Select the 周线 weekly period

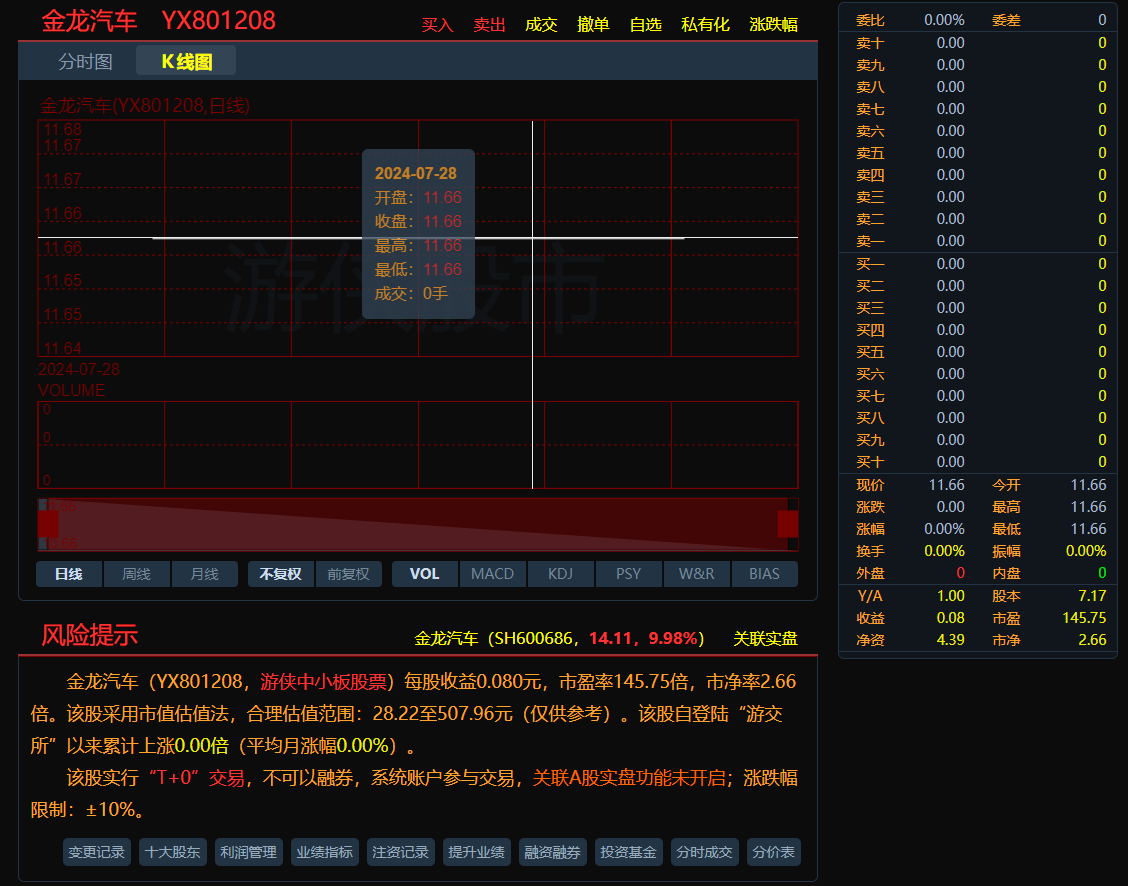(137, 574)
